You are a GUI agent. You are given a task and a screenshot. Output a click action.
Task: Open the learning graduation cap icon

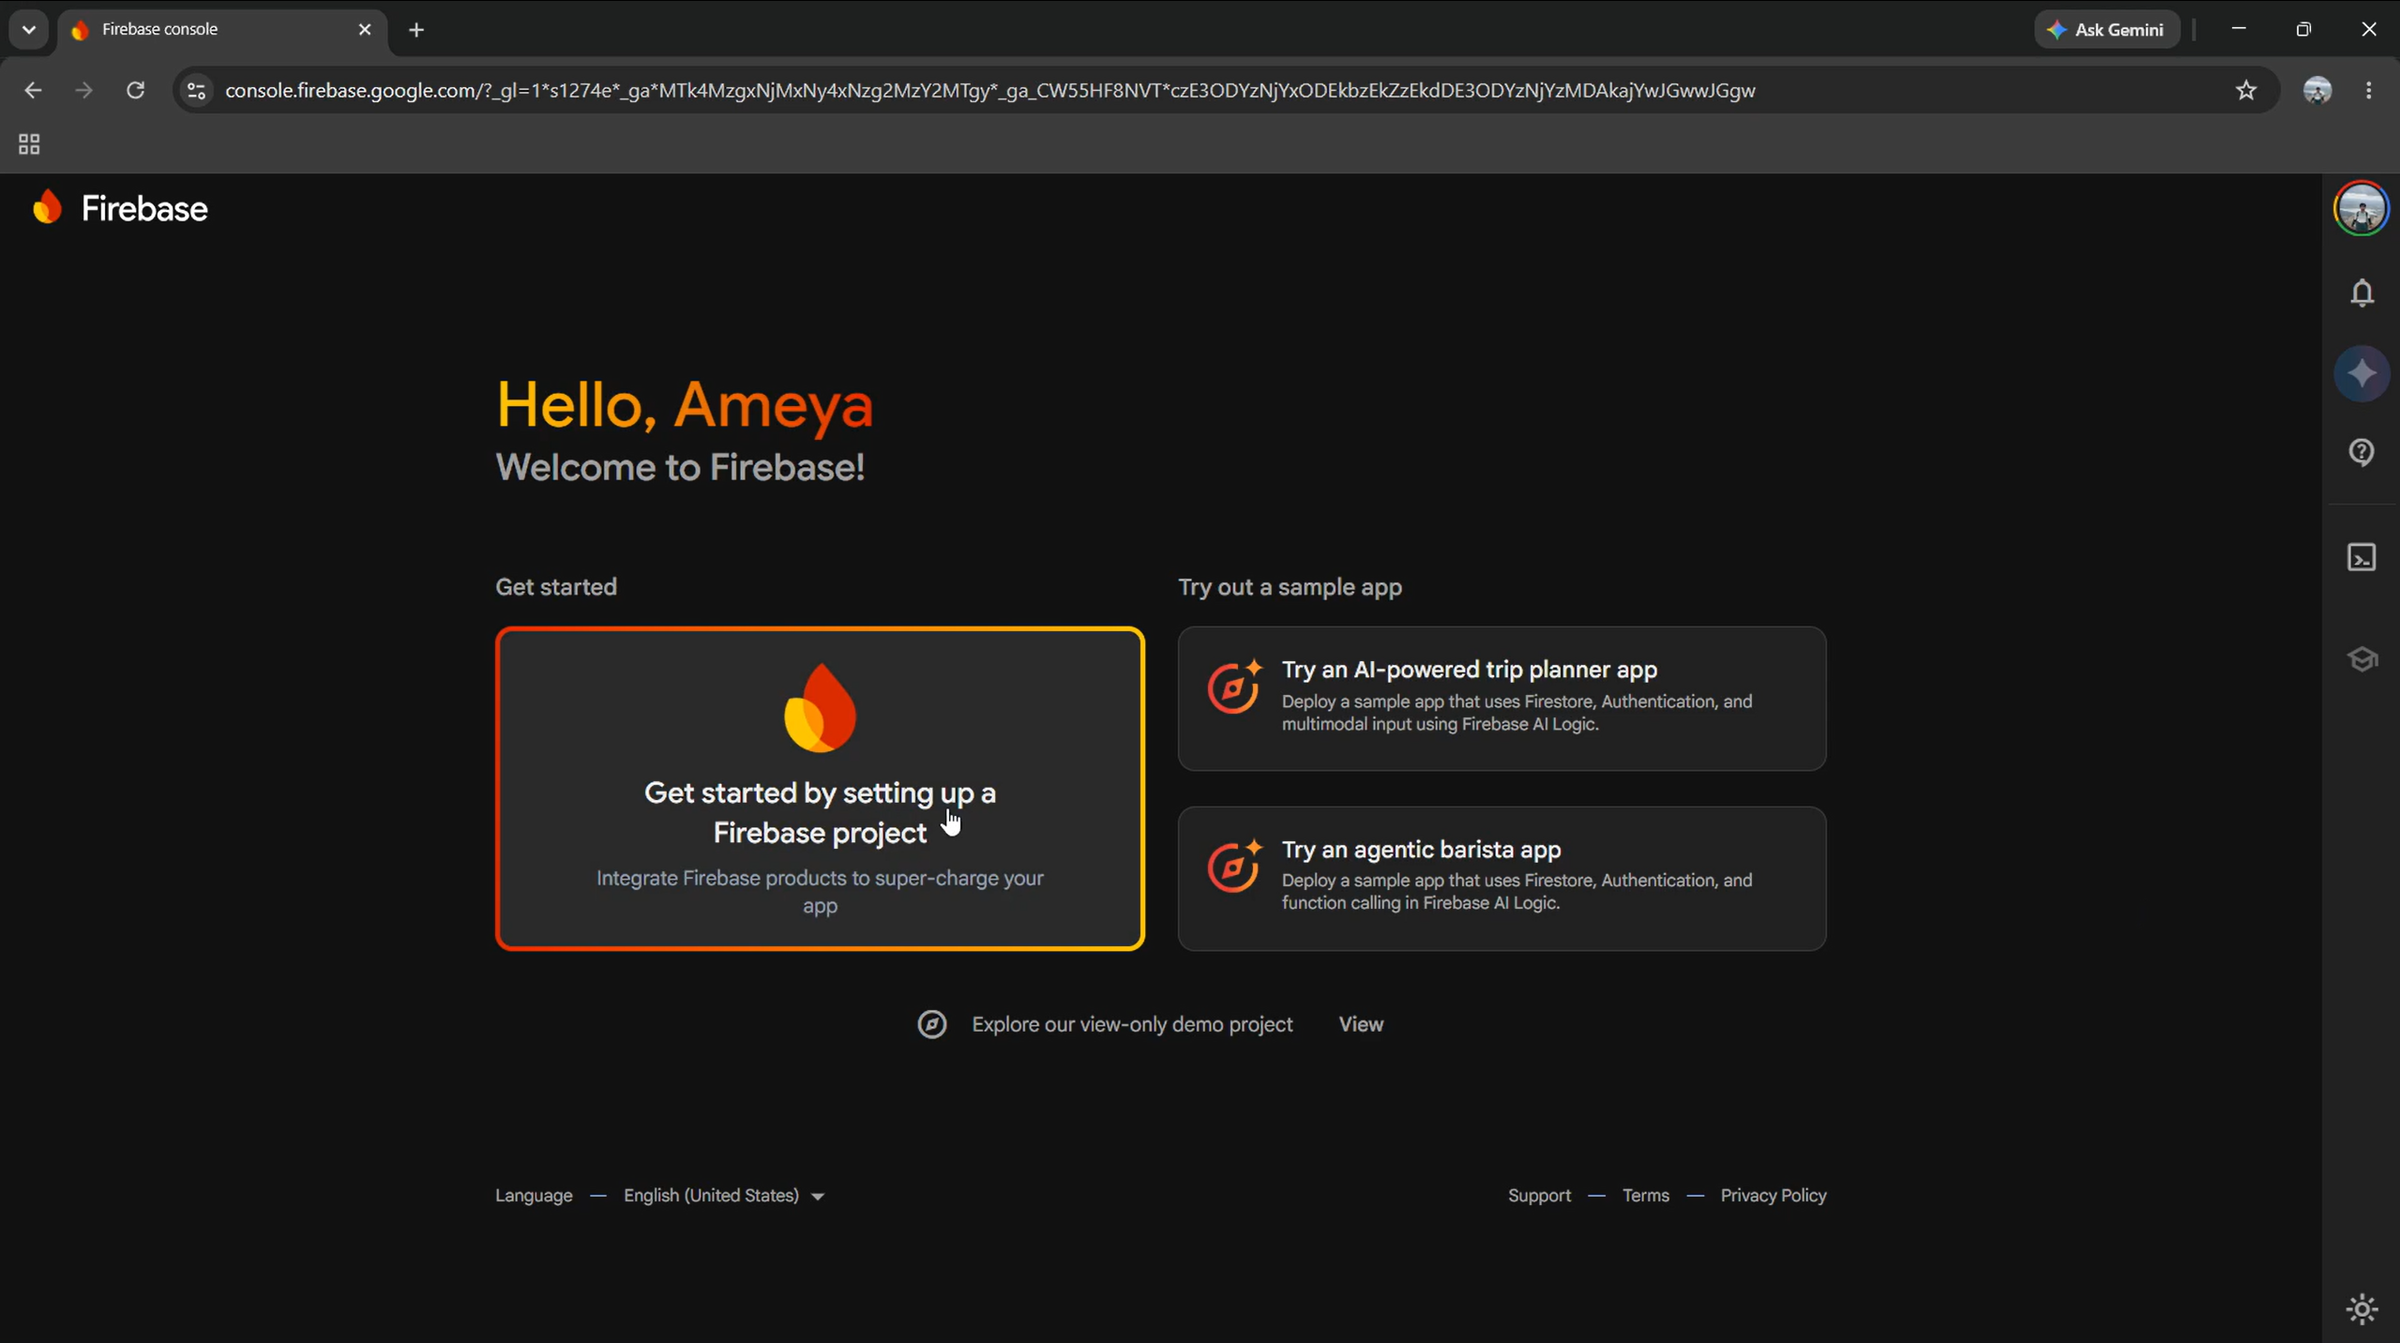(x=2362, y=659)
